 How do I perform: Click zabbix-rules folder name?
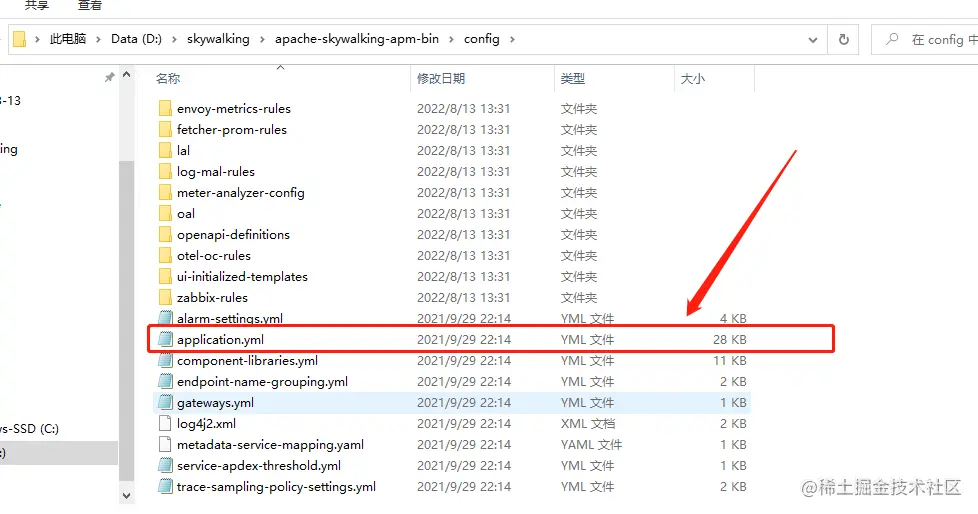coord(212,298)
